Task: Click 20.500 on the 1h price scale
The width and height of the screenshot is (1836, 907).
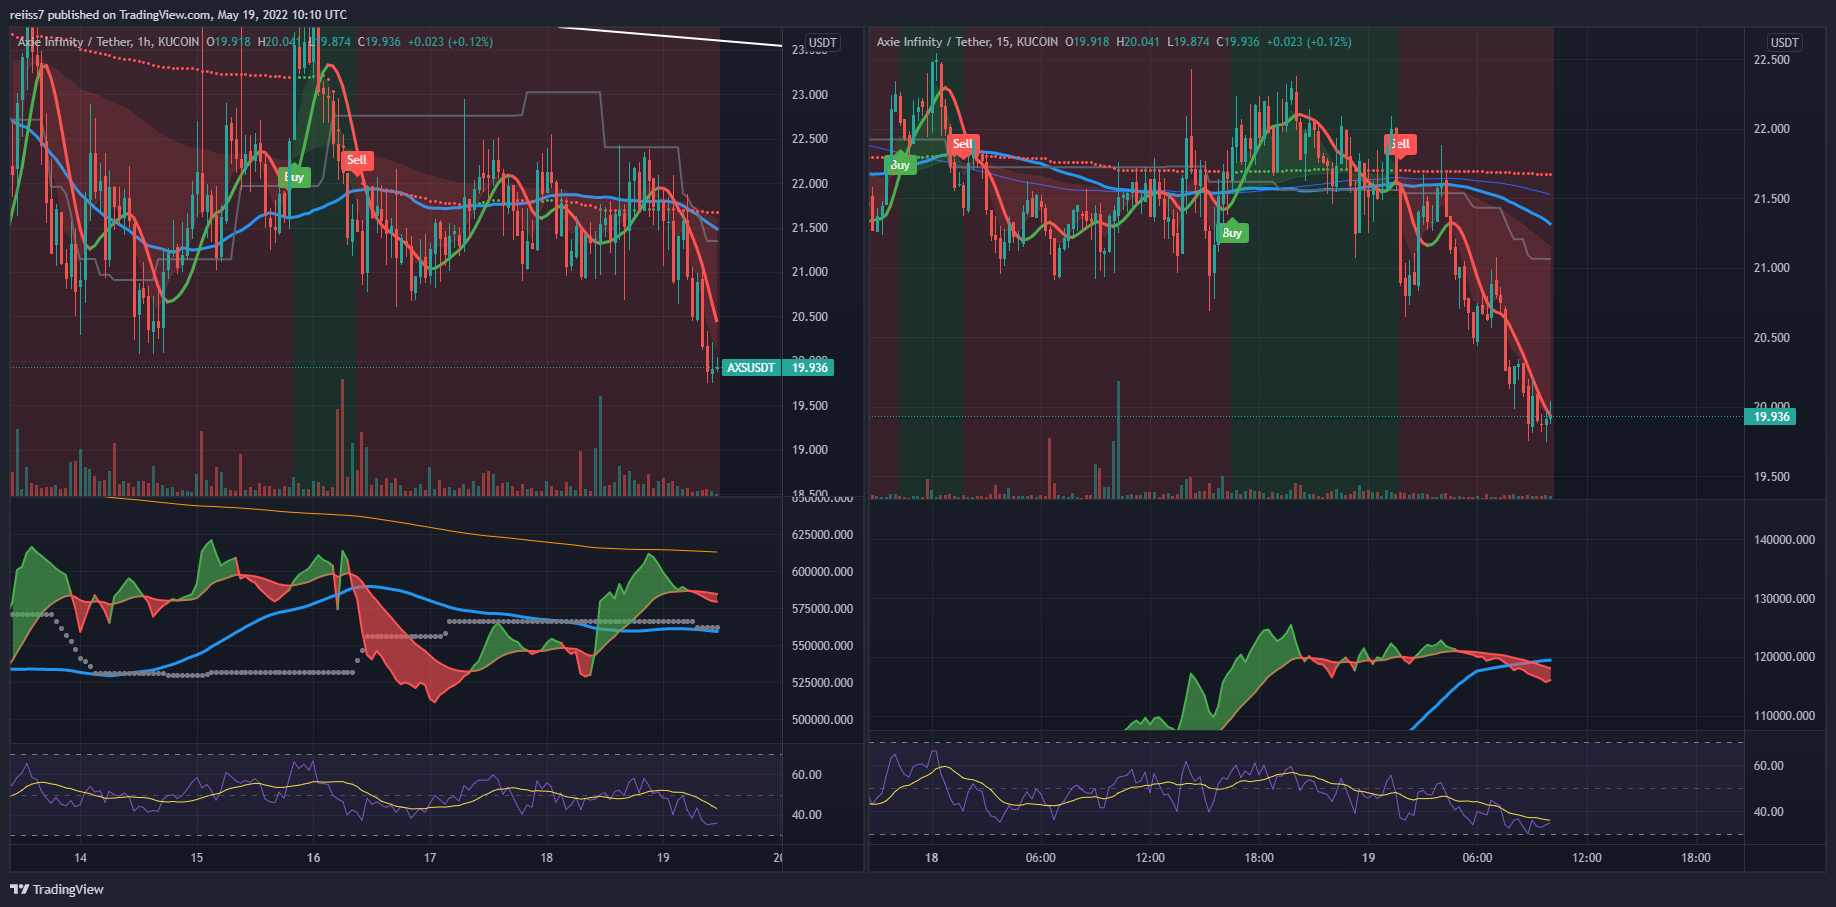Action: (x=810, y=317)
